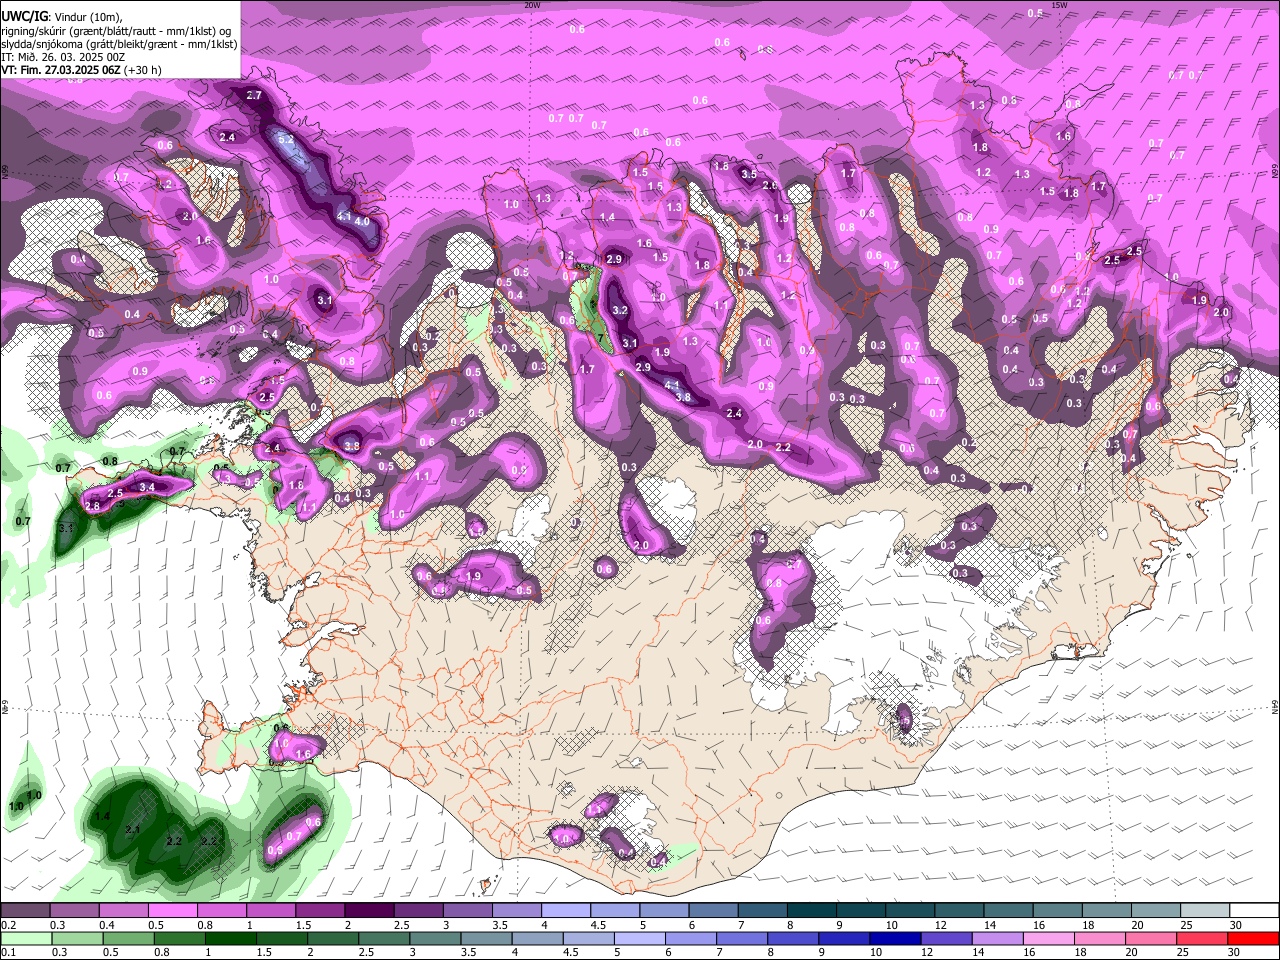
Task: Click the 'slydda/snjókoma' description line
Action: (x=119, y=44)
